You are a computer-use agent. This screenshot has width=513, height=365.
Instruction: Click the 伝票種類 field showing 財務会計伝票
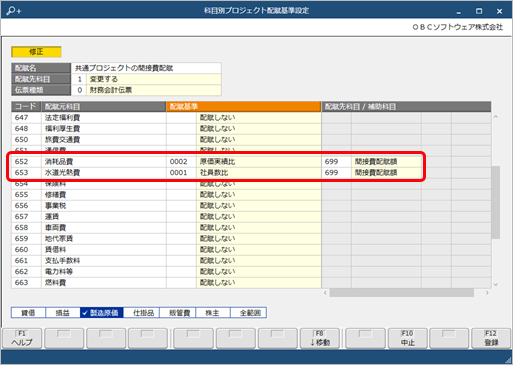click(x=154, y=90)
